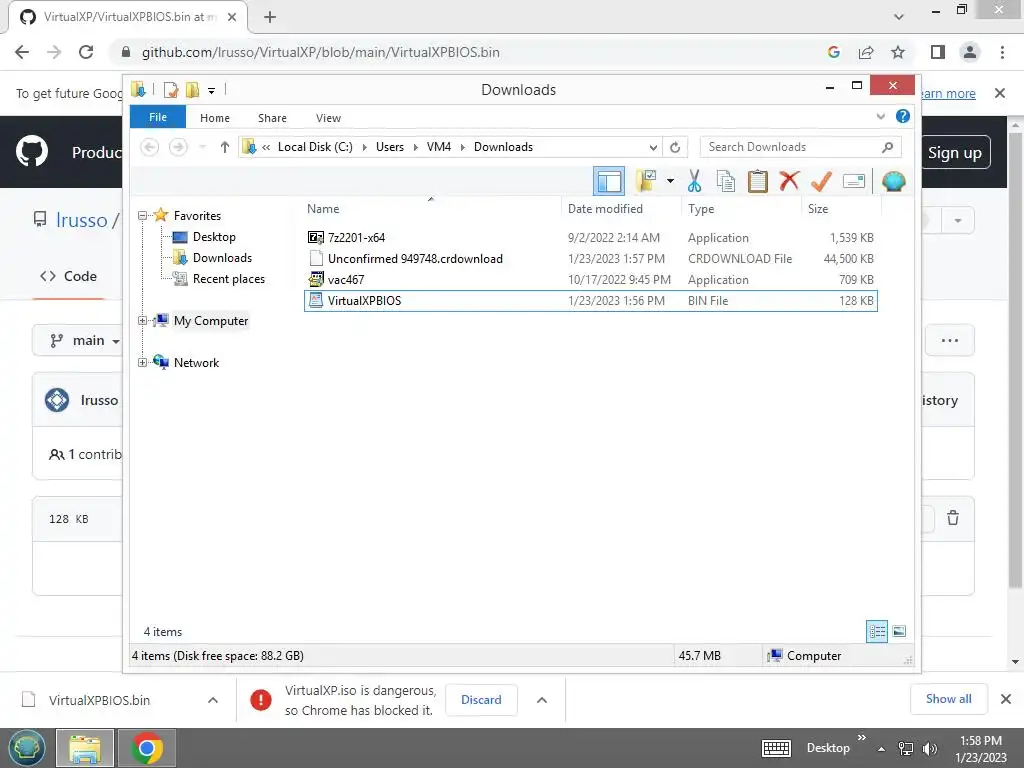Click the Explorer Forward navigation arrow
1024x768 pixels.
click(178, 147)
